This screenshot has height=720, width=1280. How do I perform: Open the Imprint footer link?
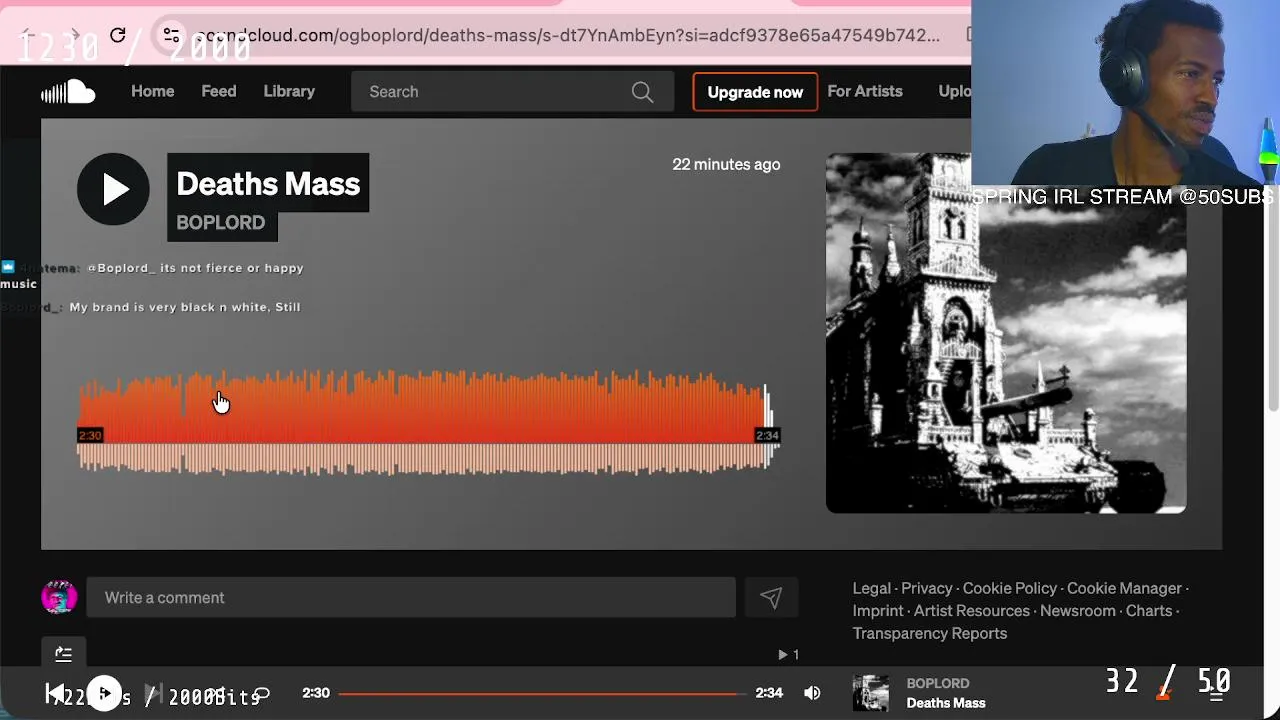coord(878,611)
